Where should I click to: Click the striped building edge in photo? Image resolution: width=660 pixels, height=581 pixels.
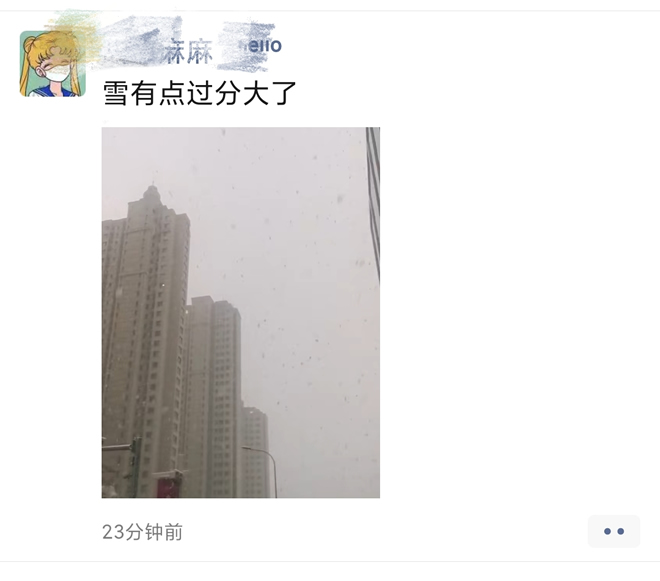pyautogui.click(x=374, y=202)
